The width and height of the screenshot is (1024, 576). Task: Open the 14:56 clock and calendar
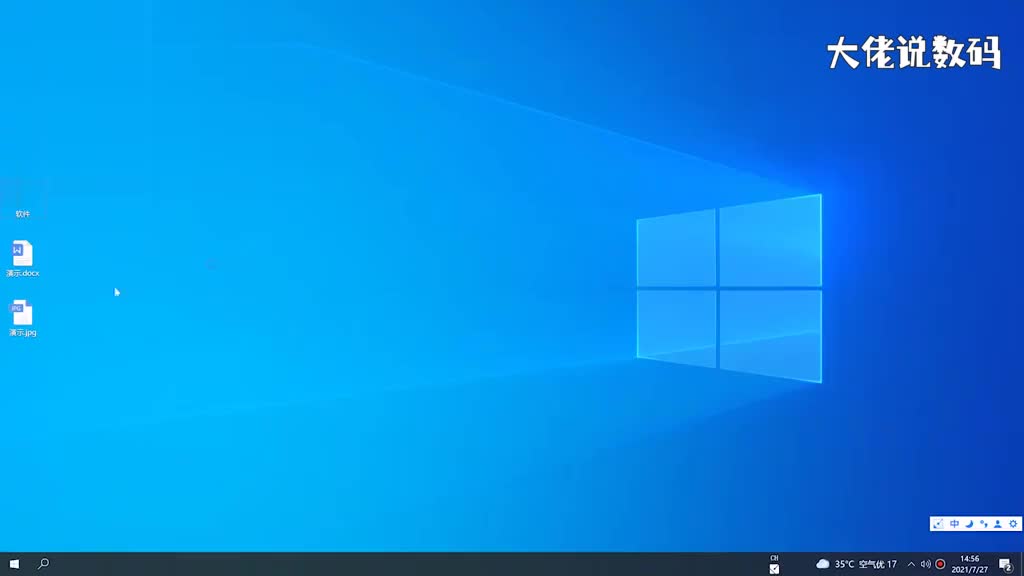pos(970,564)
